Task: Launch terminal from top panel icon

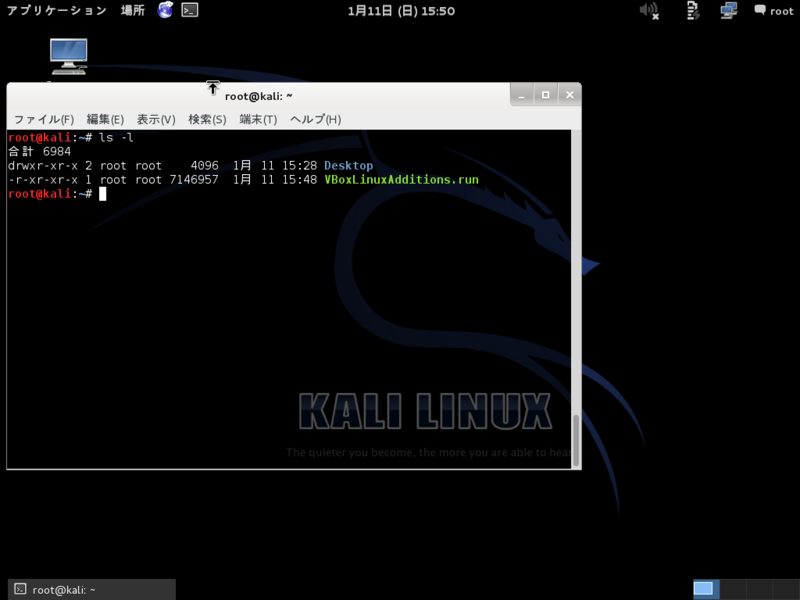Action: click(x=190, y=10)
